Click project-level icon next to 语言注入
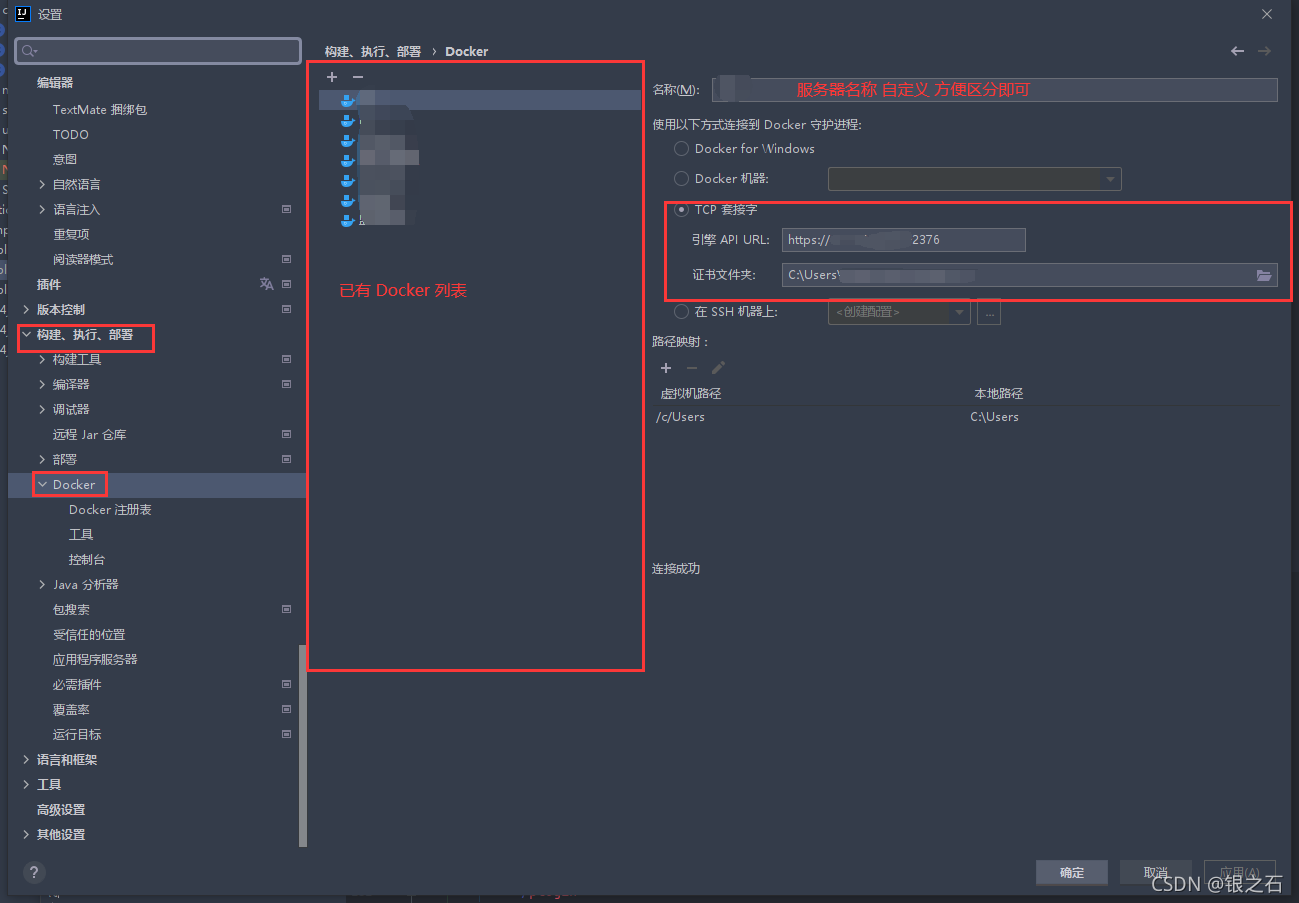 (x=286, y=209)
